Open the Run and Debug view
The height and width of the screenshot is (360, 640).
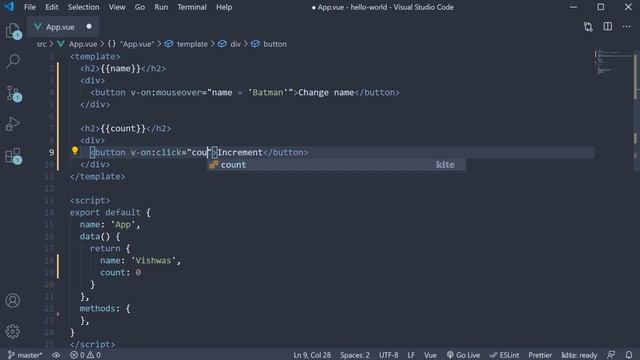coord(13,124)
